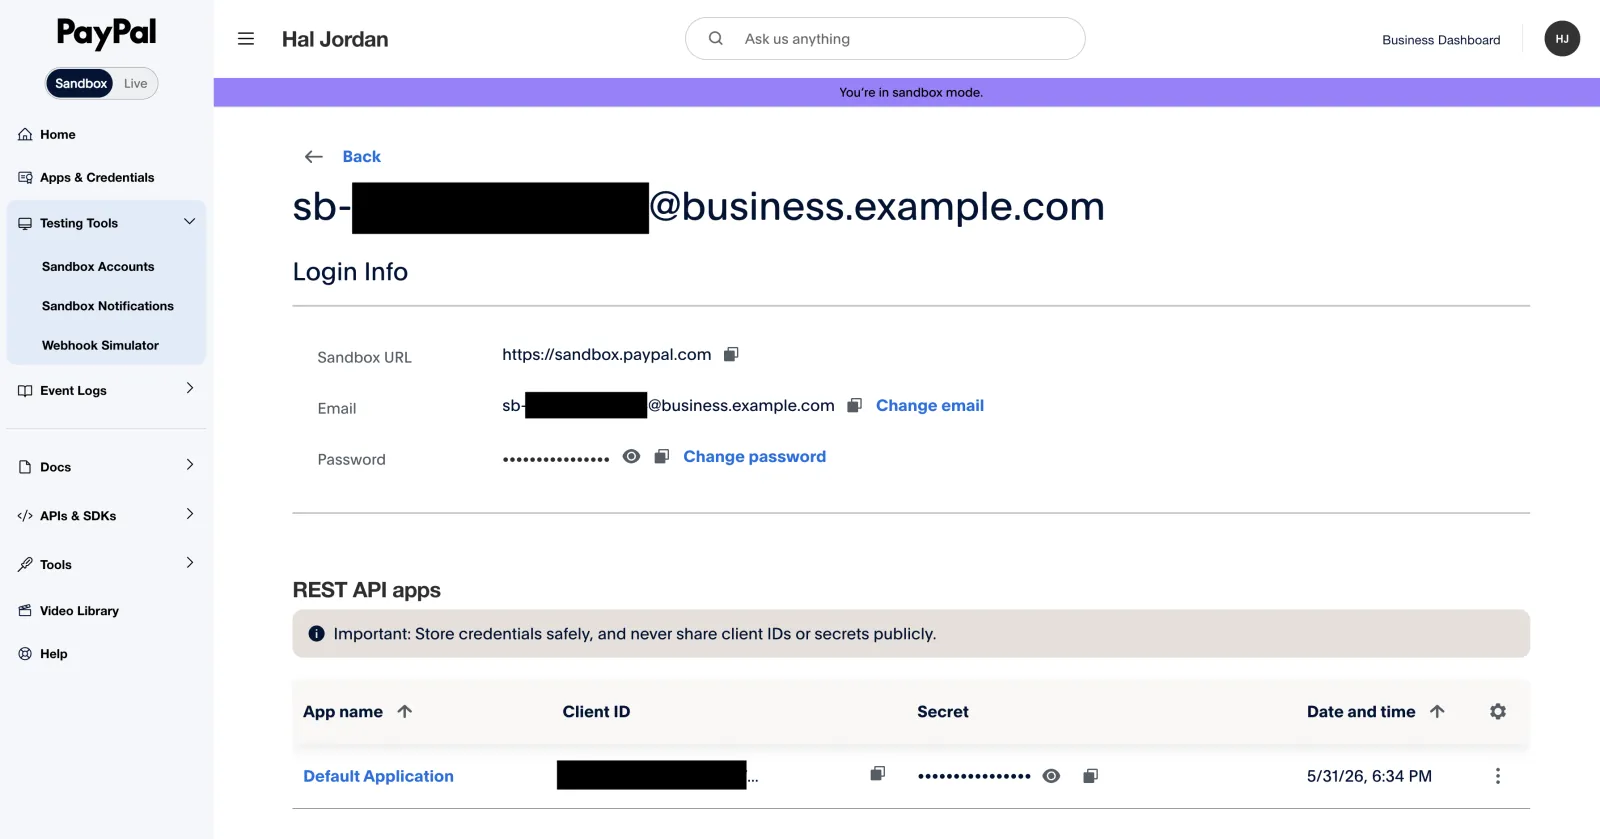
Task: Click the 5/31/26, 6:34 PM date
Action: [x=1369, y=776]
